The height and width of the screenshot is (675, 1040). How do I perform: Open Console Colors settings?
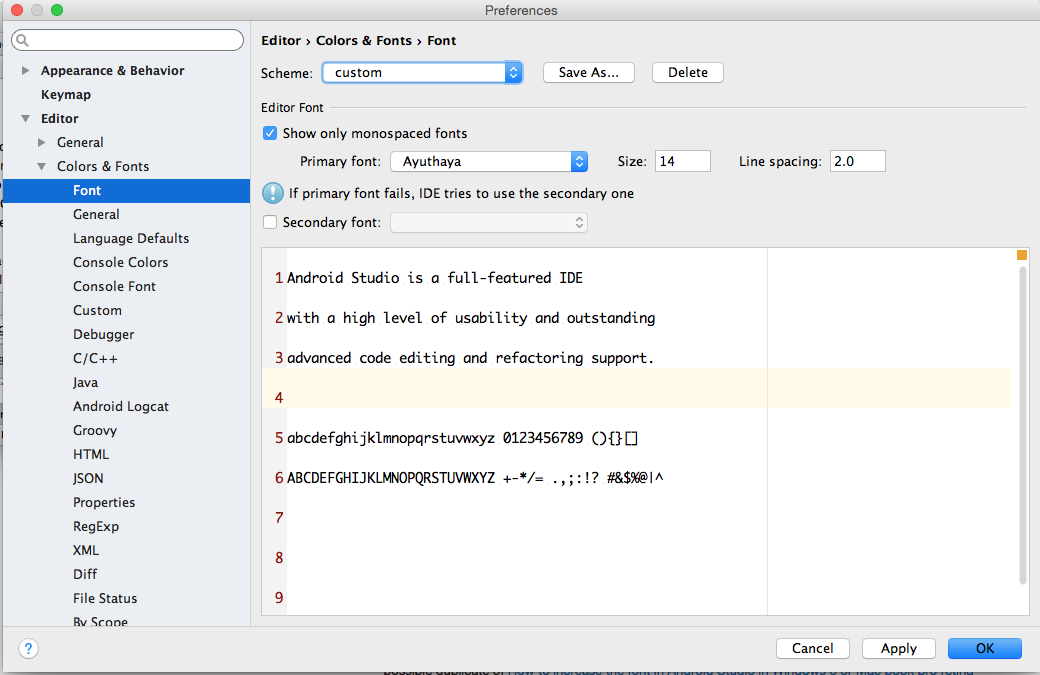[121, 262]
